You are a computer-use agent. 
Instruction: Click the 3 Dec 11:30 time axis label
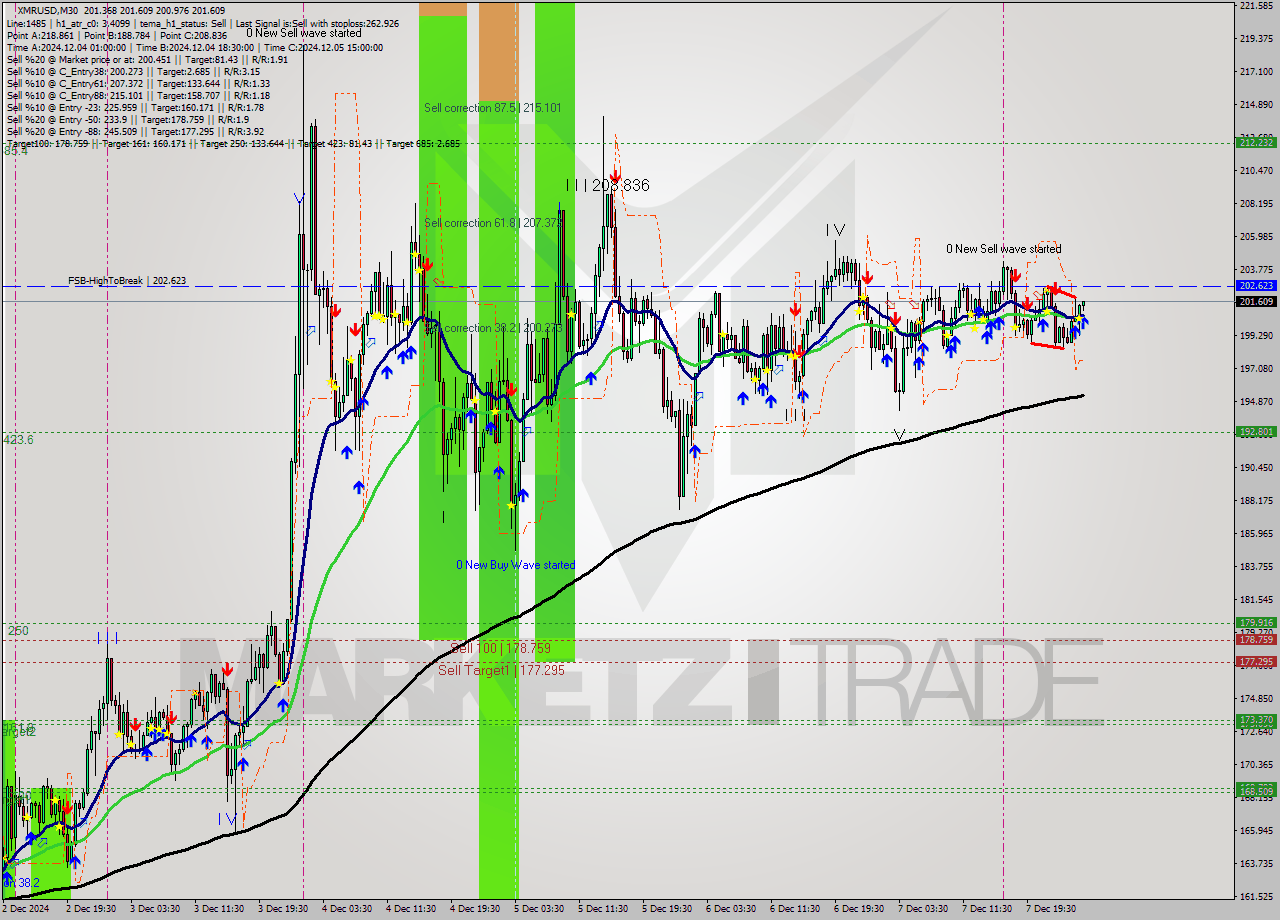click(219, 909)
